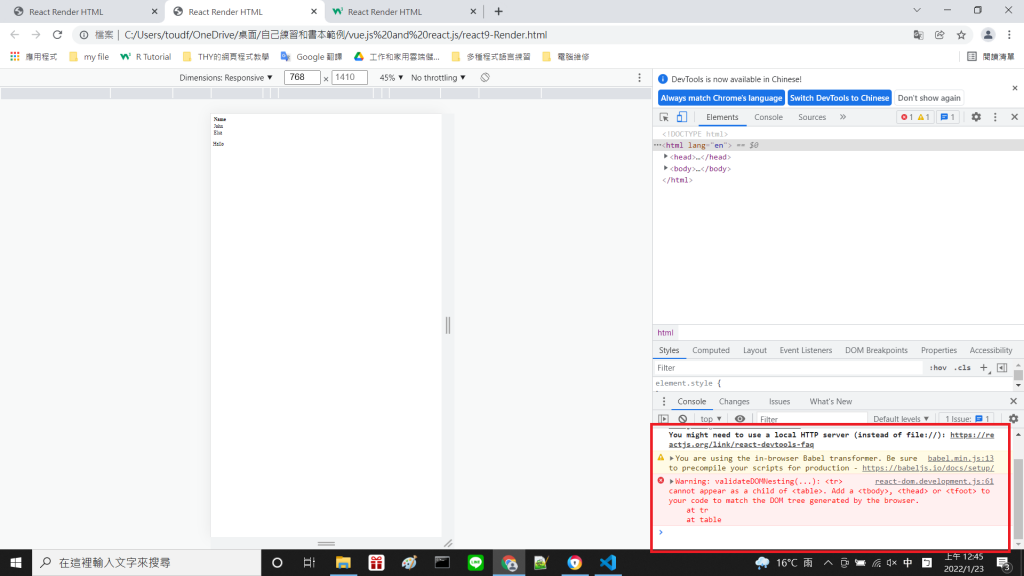Switch to the Sources tab
The image size is (1024, 576).
(812, 117)
